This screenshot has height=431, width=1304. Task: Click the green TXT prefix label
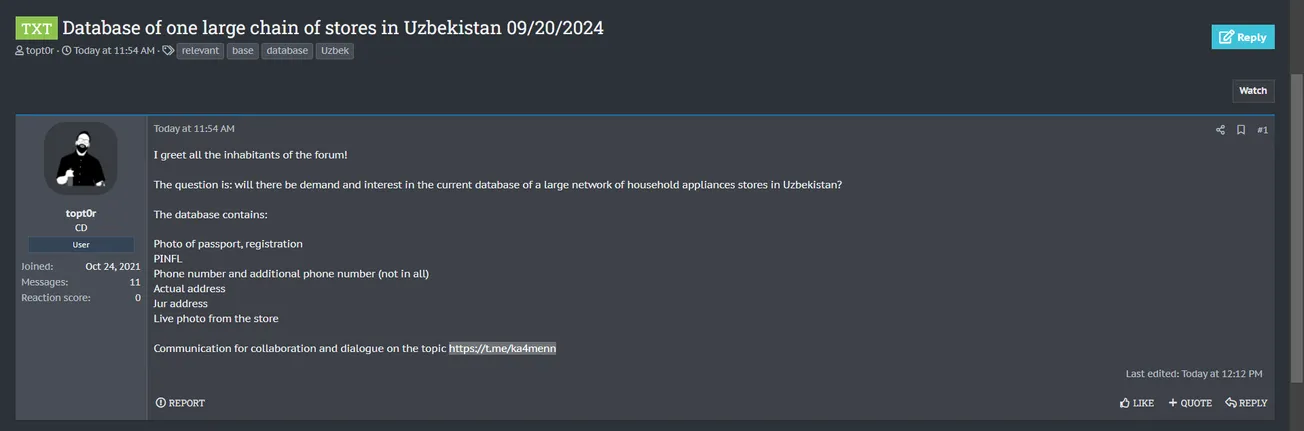click(37, 28)
